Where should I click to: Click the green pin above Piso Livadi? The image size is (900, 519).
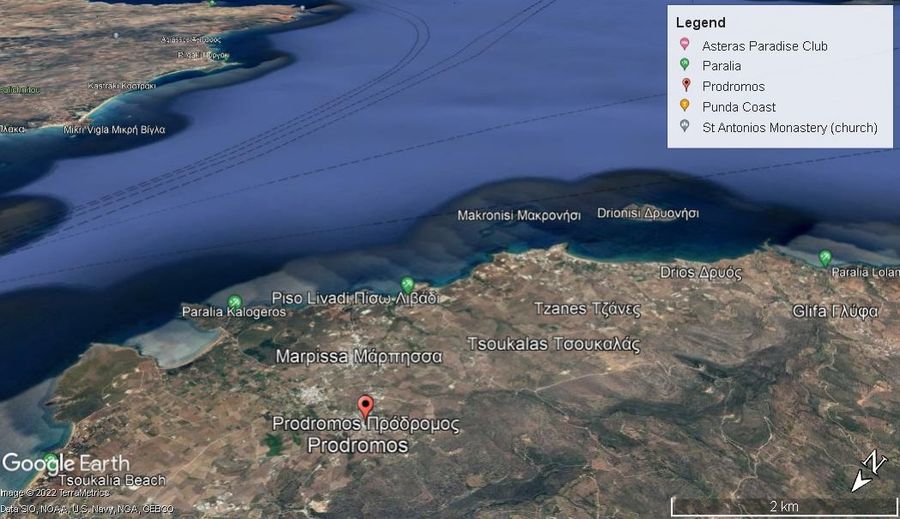coord(407,284)
